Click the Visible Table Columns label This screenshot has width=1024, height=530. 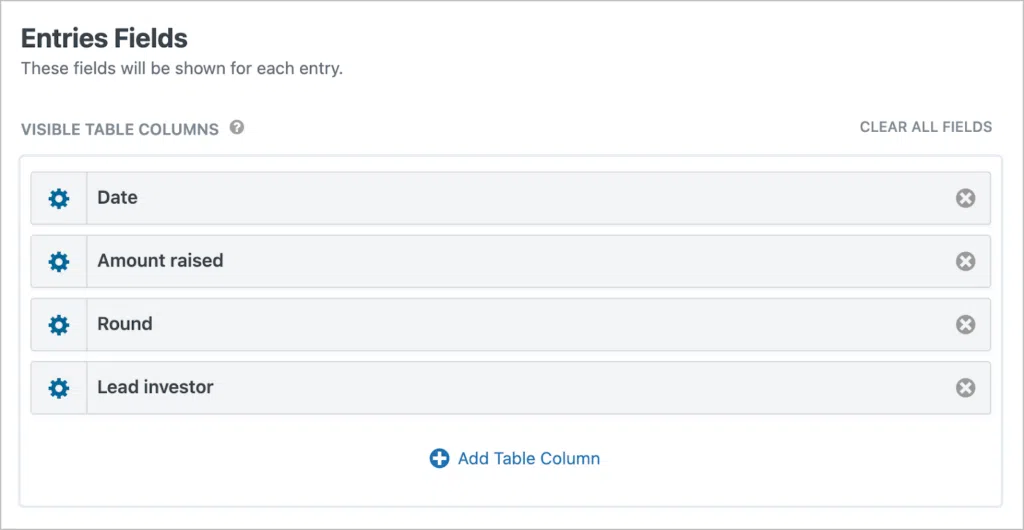[119, 129]
